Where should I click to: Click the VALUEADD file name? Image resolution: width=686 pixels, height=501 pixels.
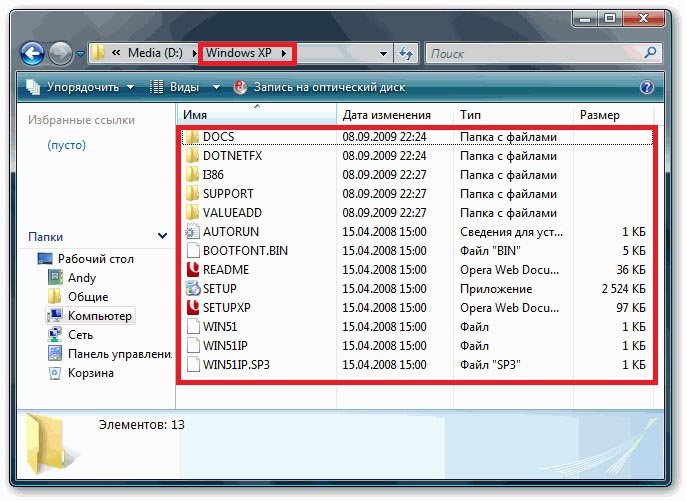click(x=232, y=213)
